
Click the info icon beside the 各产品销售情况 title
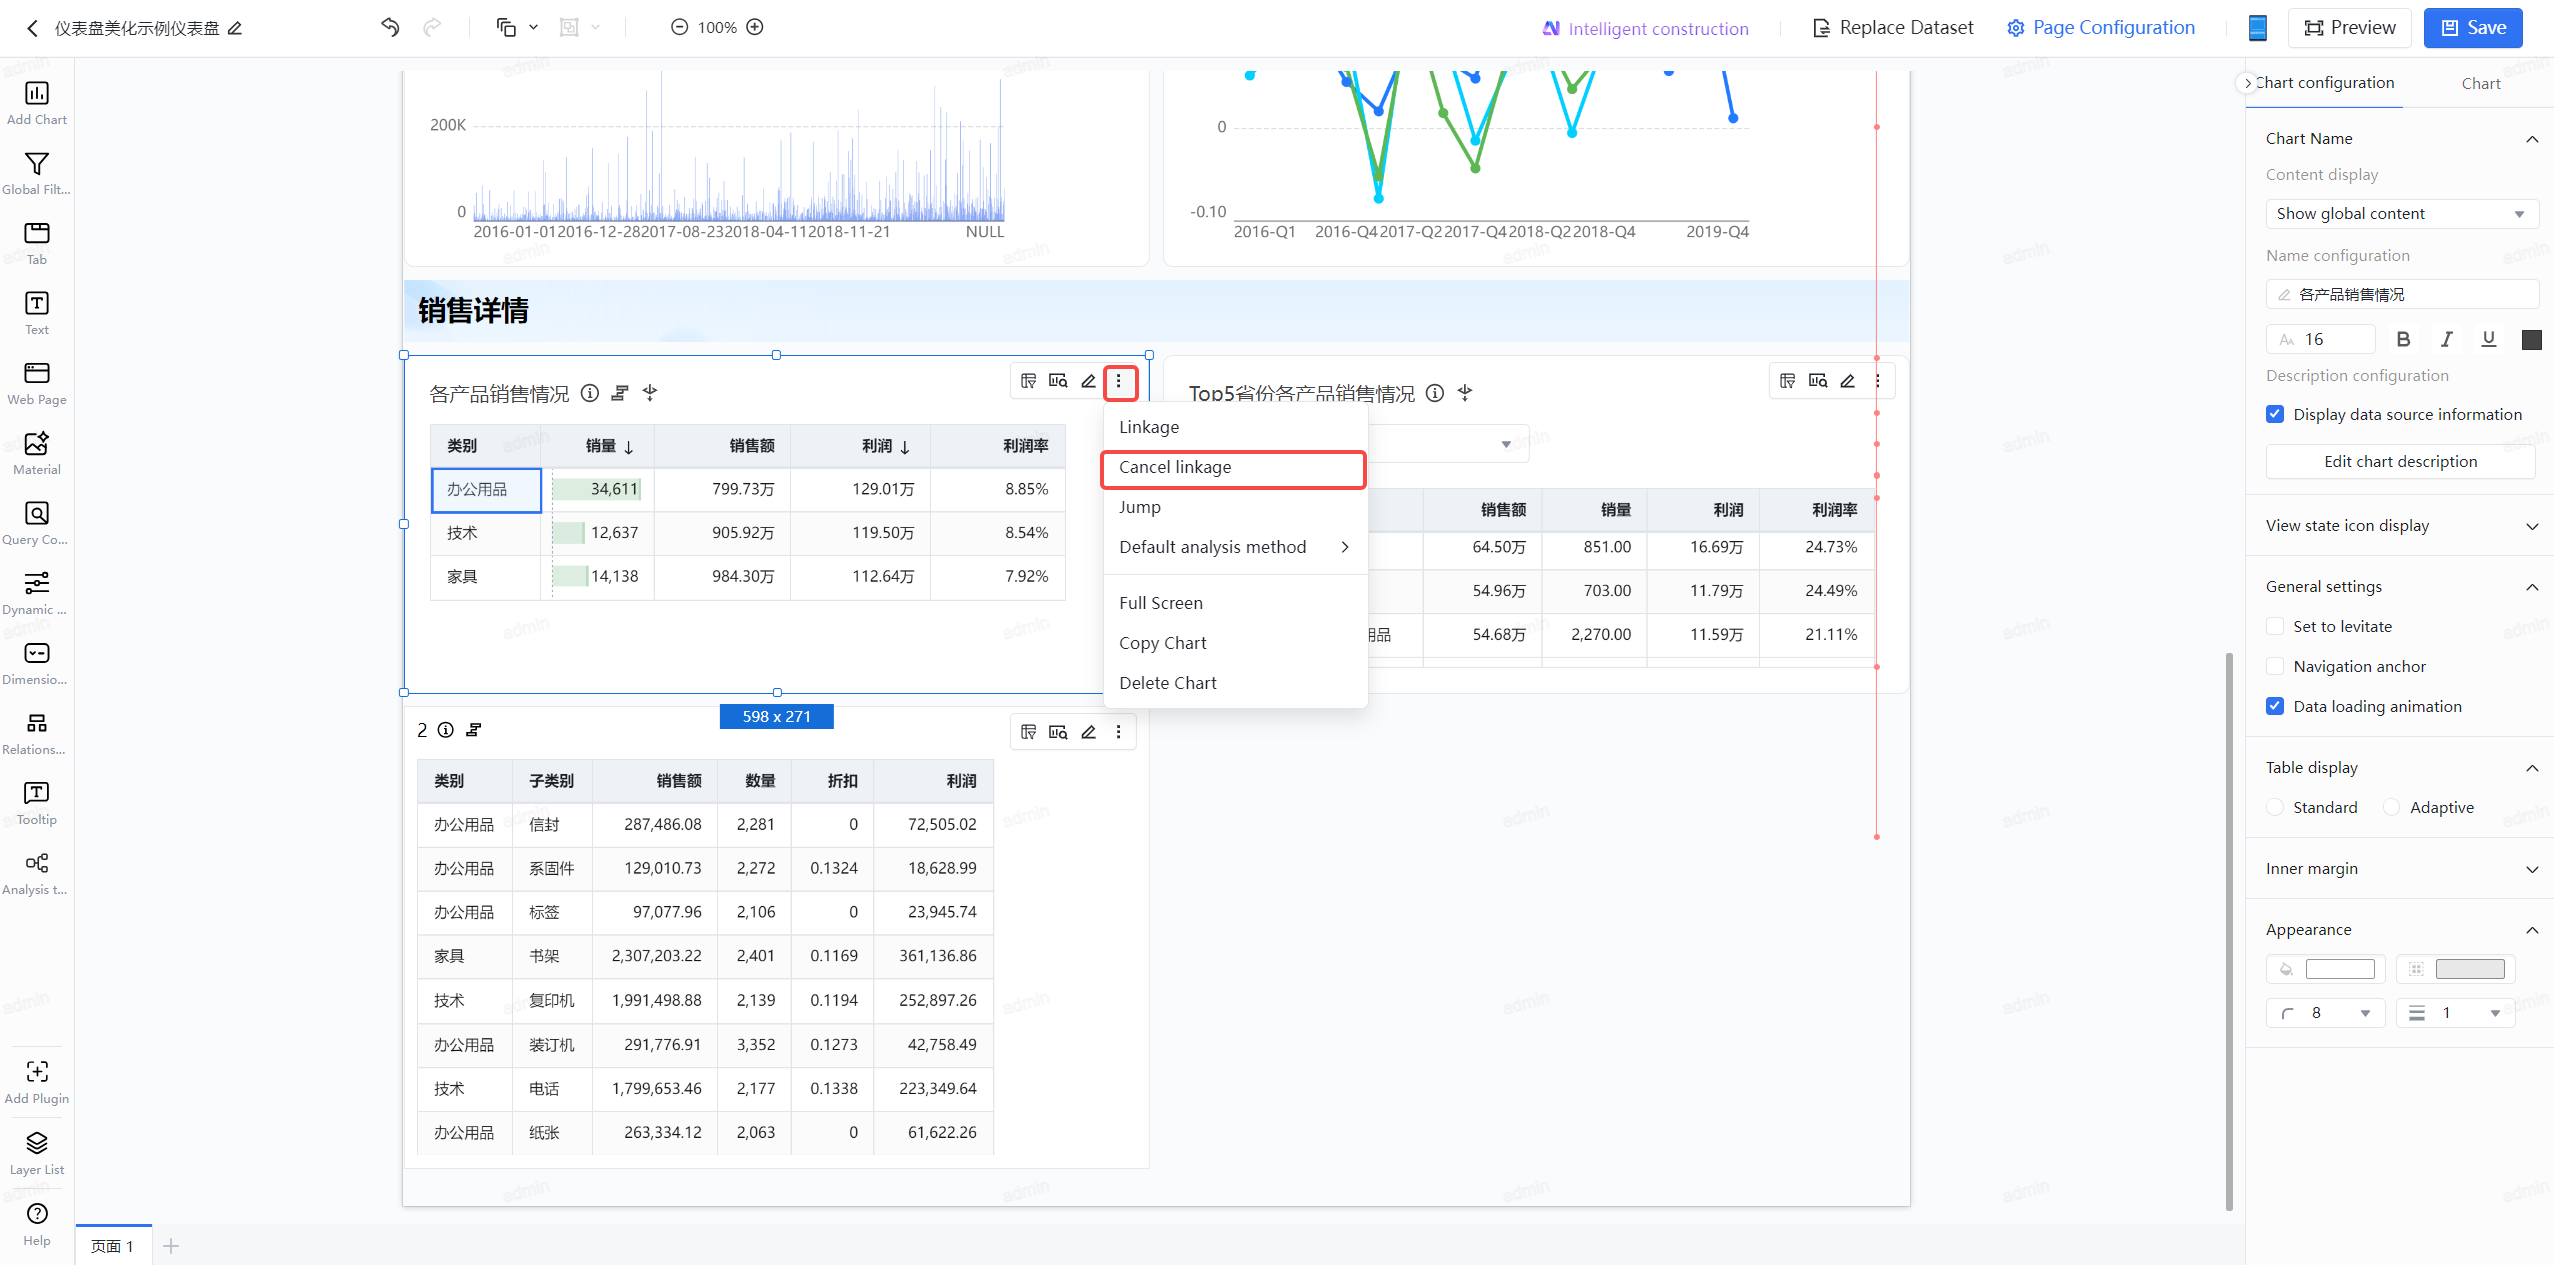590,393
